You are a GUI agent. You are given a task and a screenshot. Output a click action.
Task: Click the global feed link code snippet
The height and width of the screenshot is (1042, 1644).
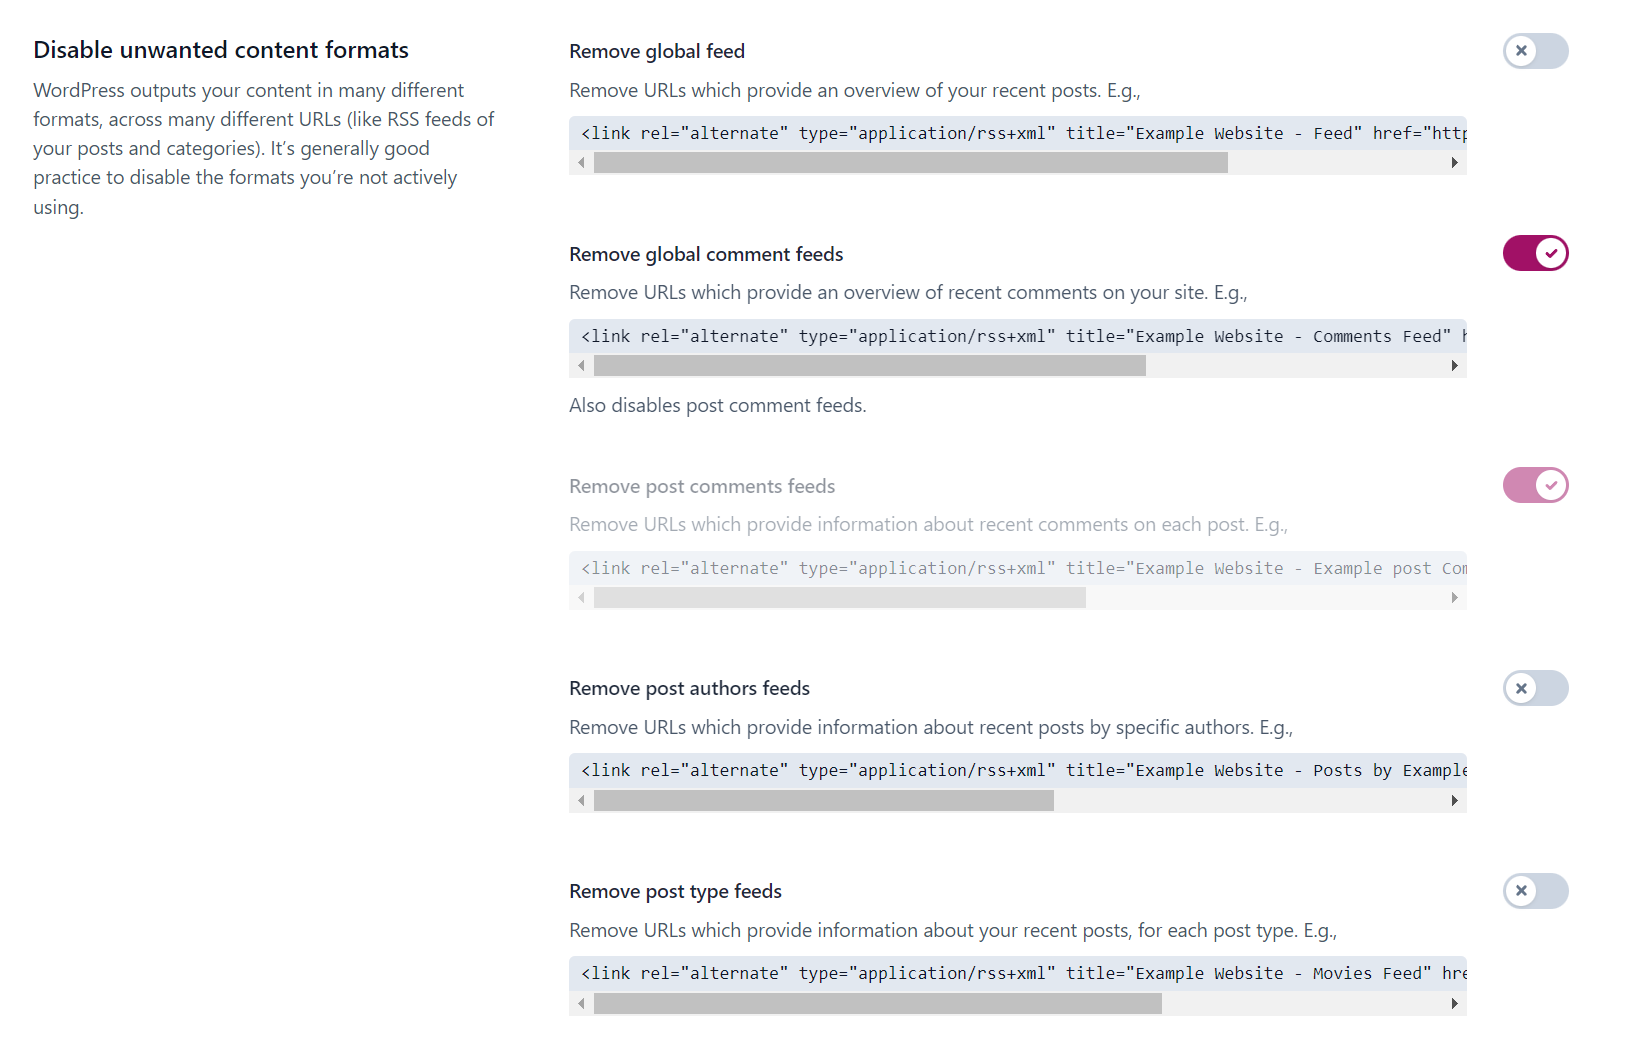tap(1018, 133)
